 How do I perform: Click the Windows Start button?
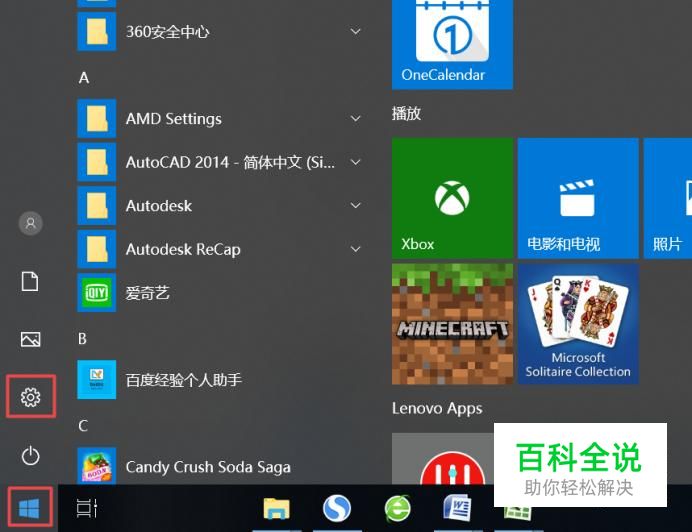(30, 509)
